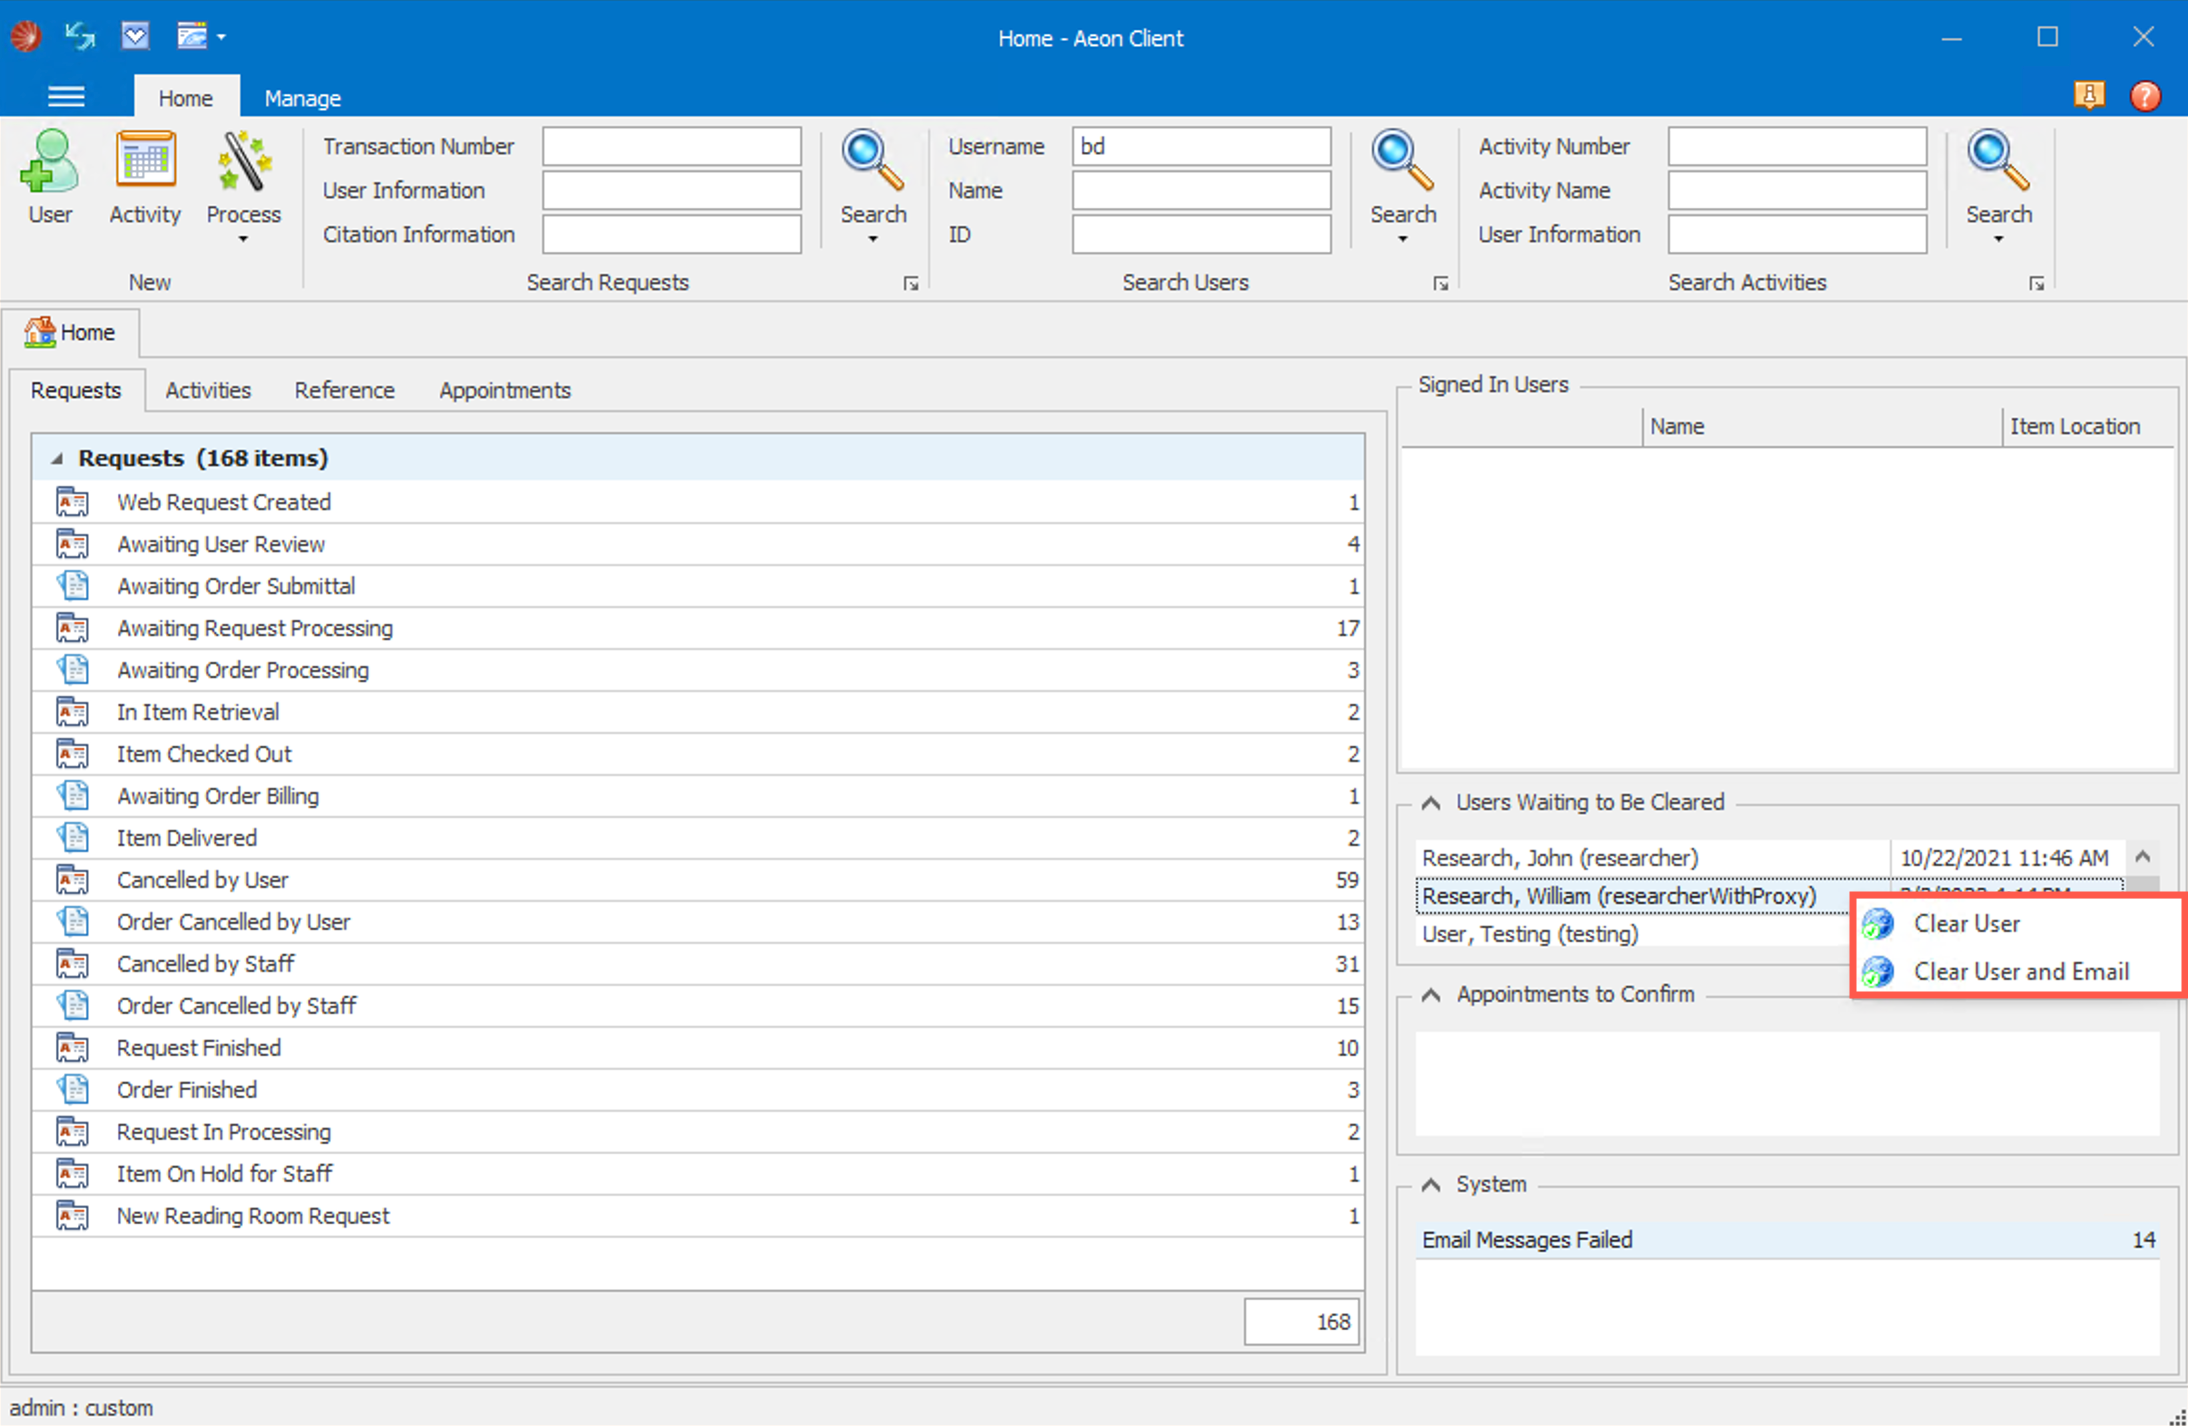This screenshot has width=2188, height=1426.
Task: Open the Awaiting User Review queue
Action: tap(221, 544)
